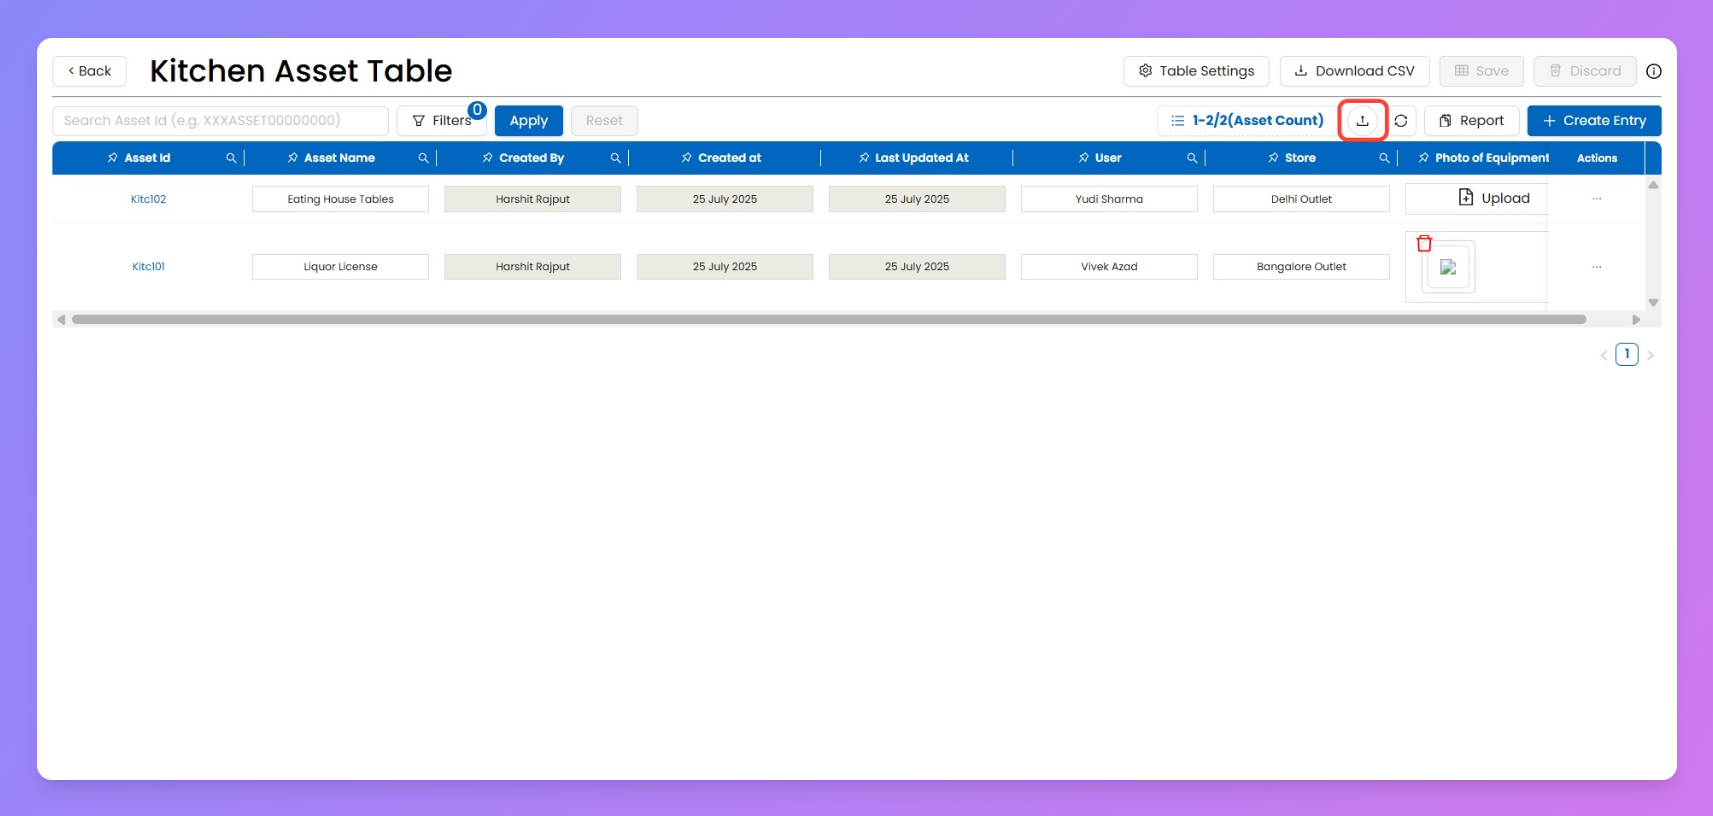
Task: Pin the User column
Action: pyautogui.click(x=1084, y=158)
